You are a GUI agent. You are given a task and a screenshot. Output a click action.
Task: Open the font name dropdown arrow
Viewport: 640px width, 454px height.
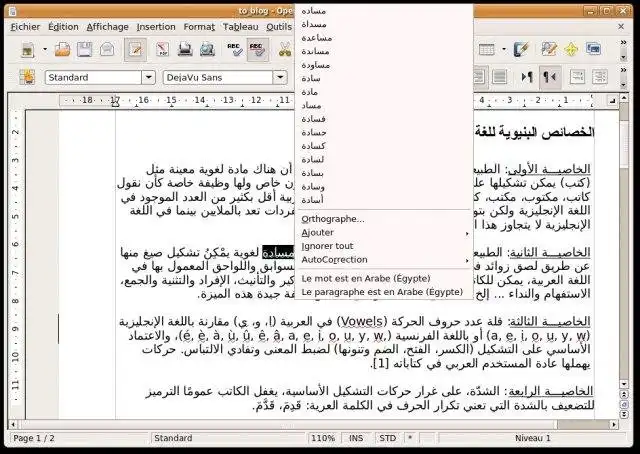(x=280, y=77)
